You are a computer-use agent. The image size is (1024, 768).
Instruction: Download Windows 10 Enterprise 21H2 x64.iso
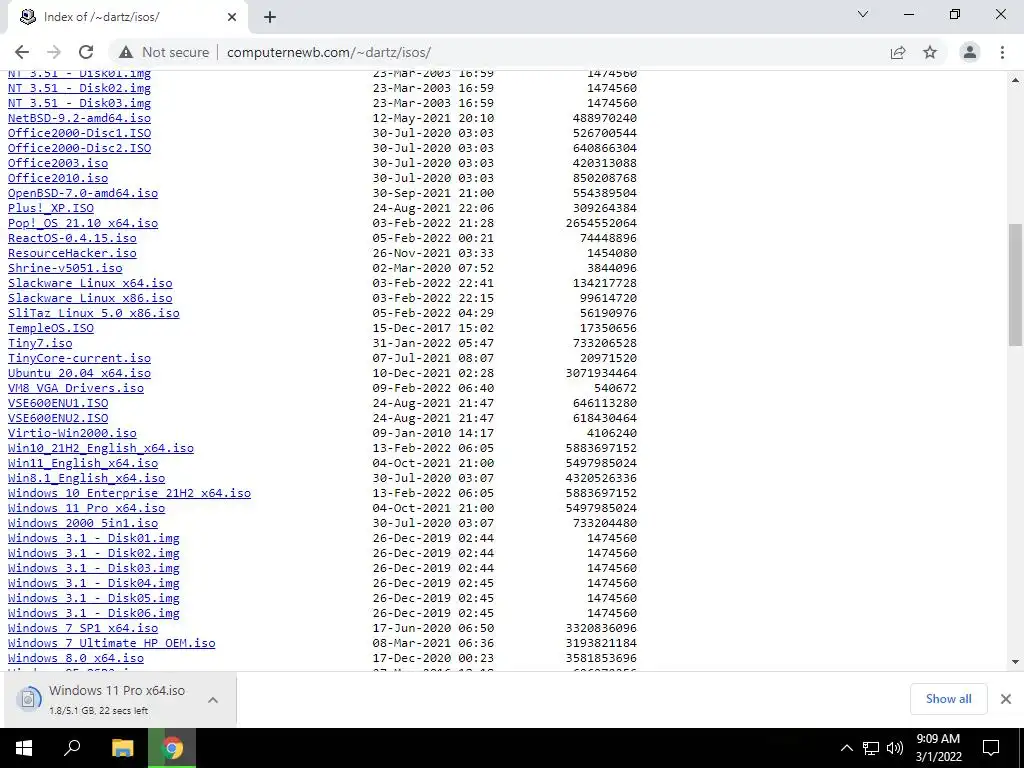[129, 494]
